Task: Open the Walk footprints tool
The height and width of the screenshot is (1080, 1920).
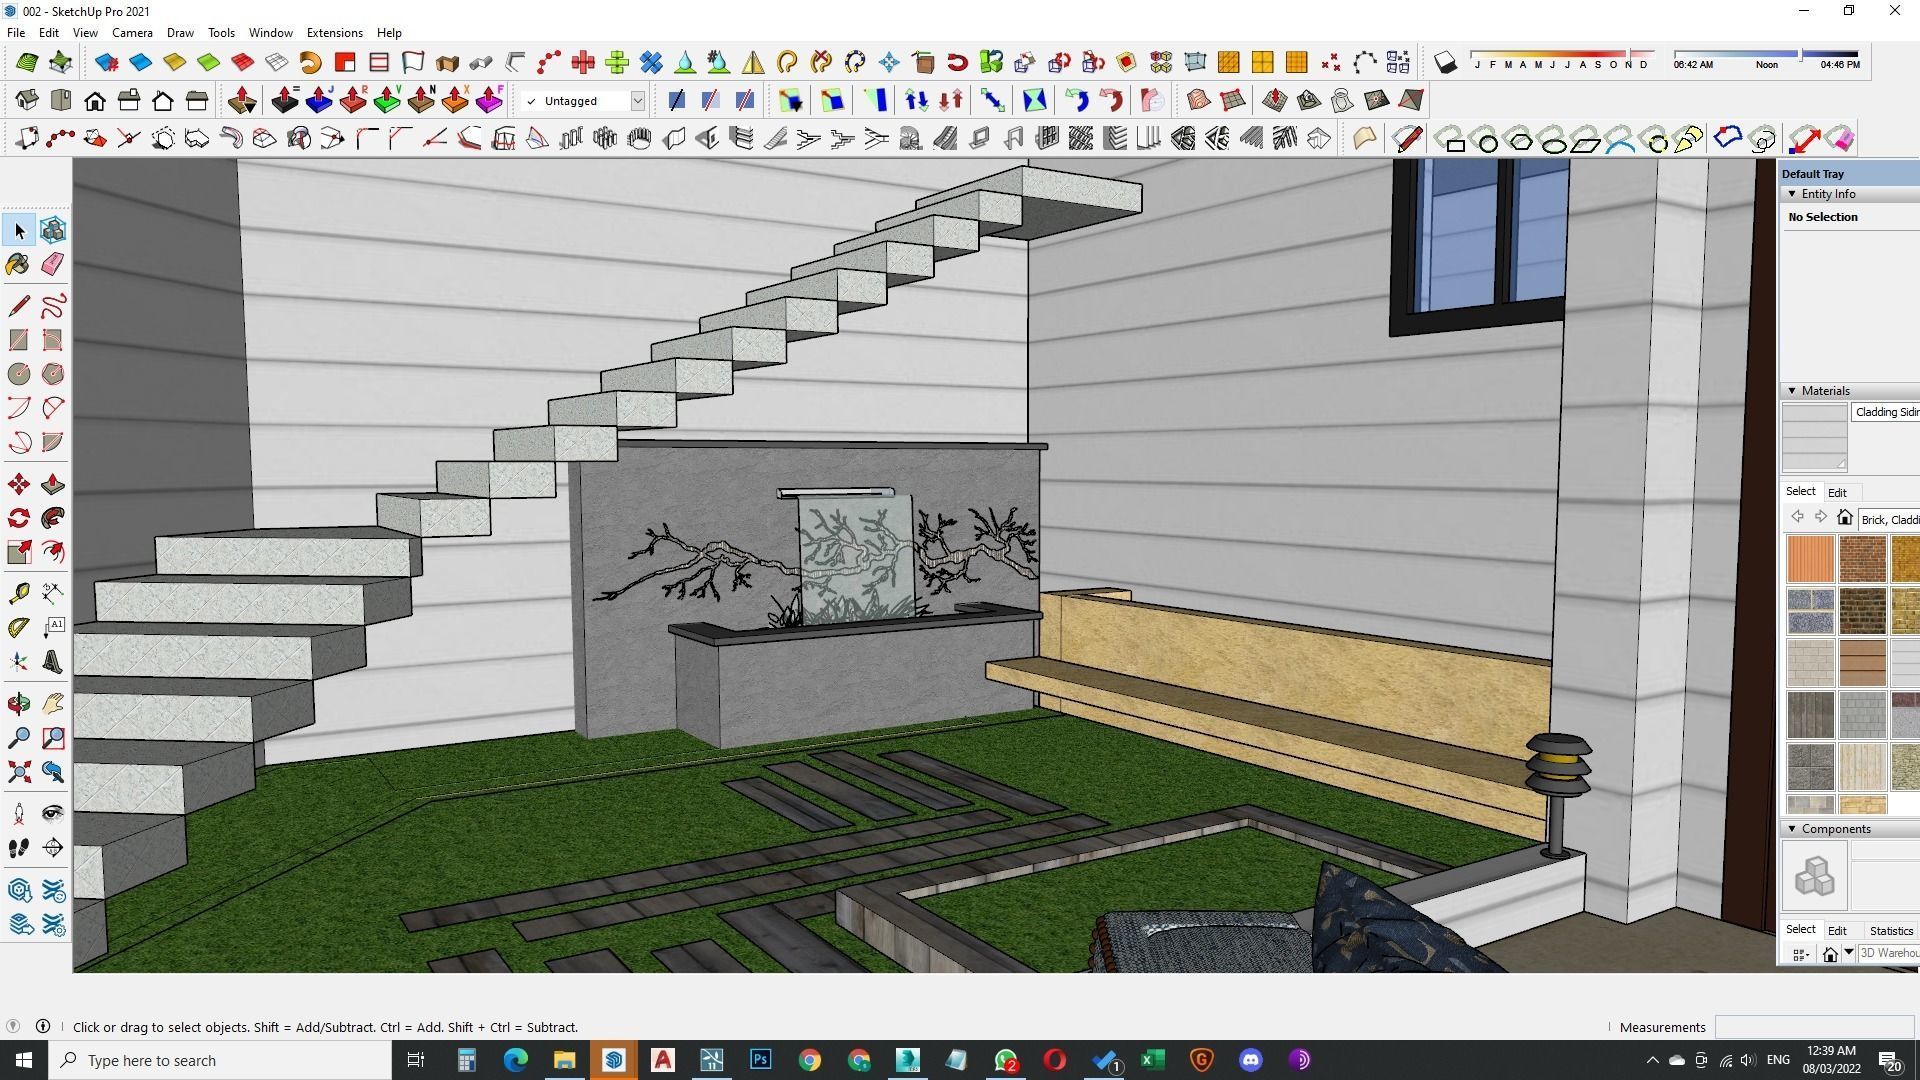Action: click(x=18, y=848)
